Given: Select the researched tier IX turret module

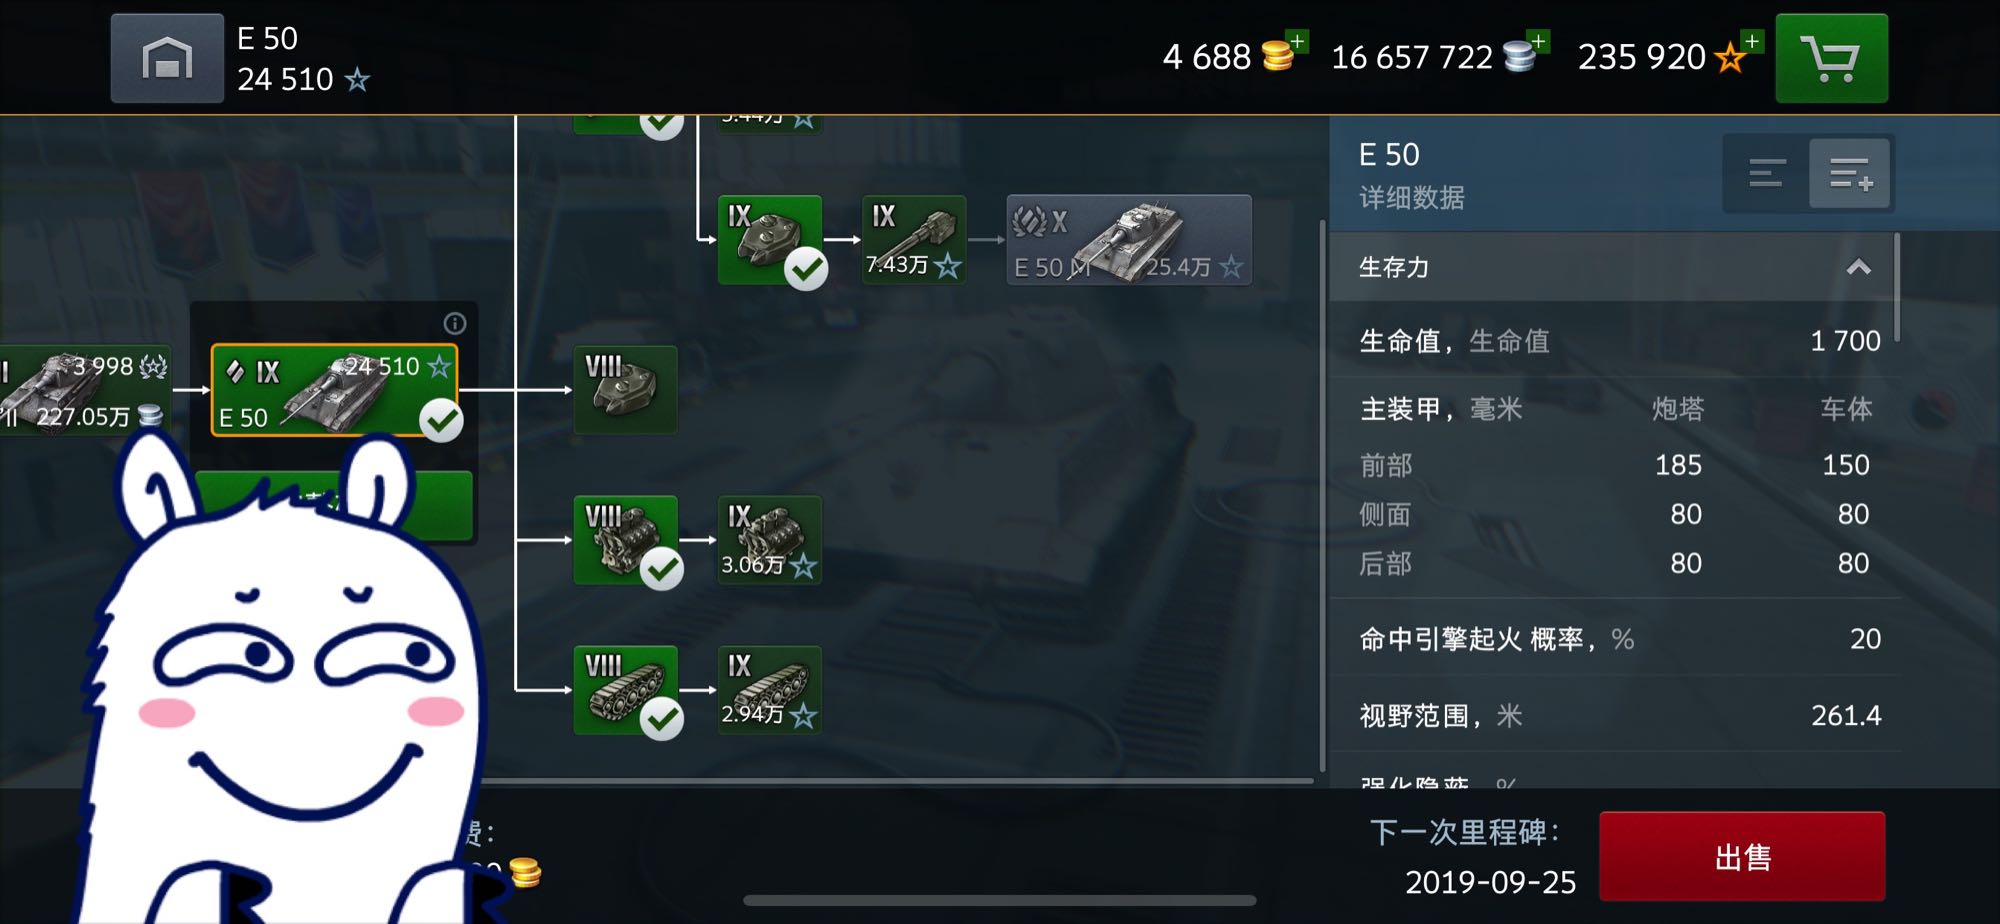Looking at the screenshot, I should point(770,240).
